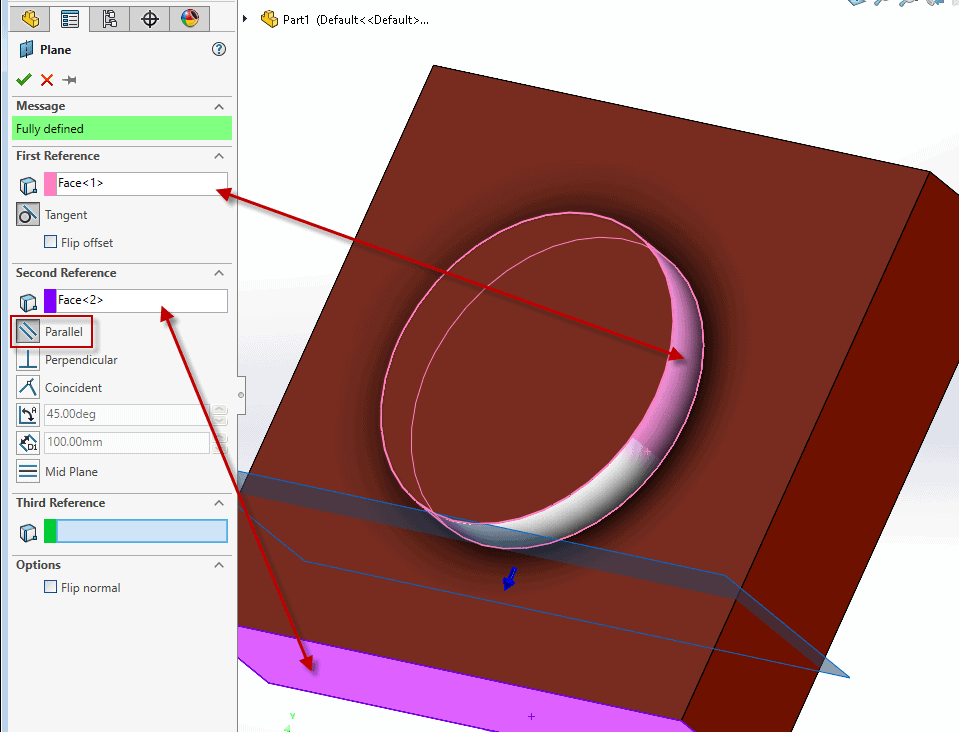Select the Perpendicular constraint icon
This screenshot has height=732, width=959.
pyautogui.click(x=27, y=359)
